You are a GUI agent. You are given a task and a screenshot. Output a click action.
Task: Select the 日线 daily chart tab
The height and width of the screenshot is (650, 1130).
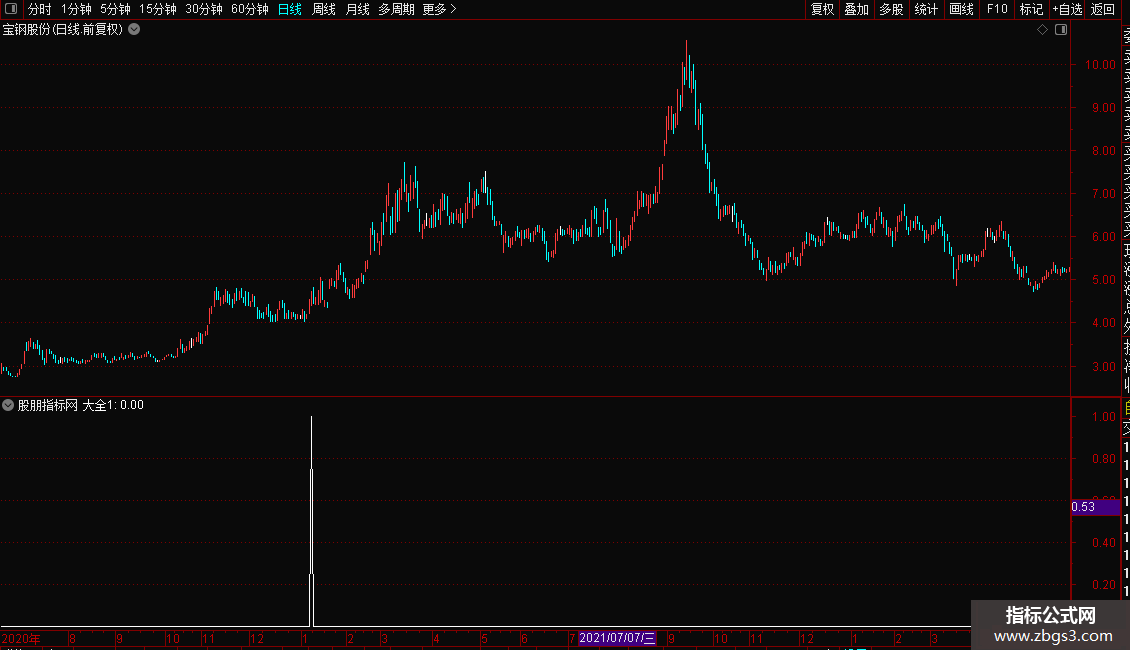[290, 9]
